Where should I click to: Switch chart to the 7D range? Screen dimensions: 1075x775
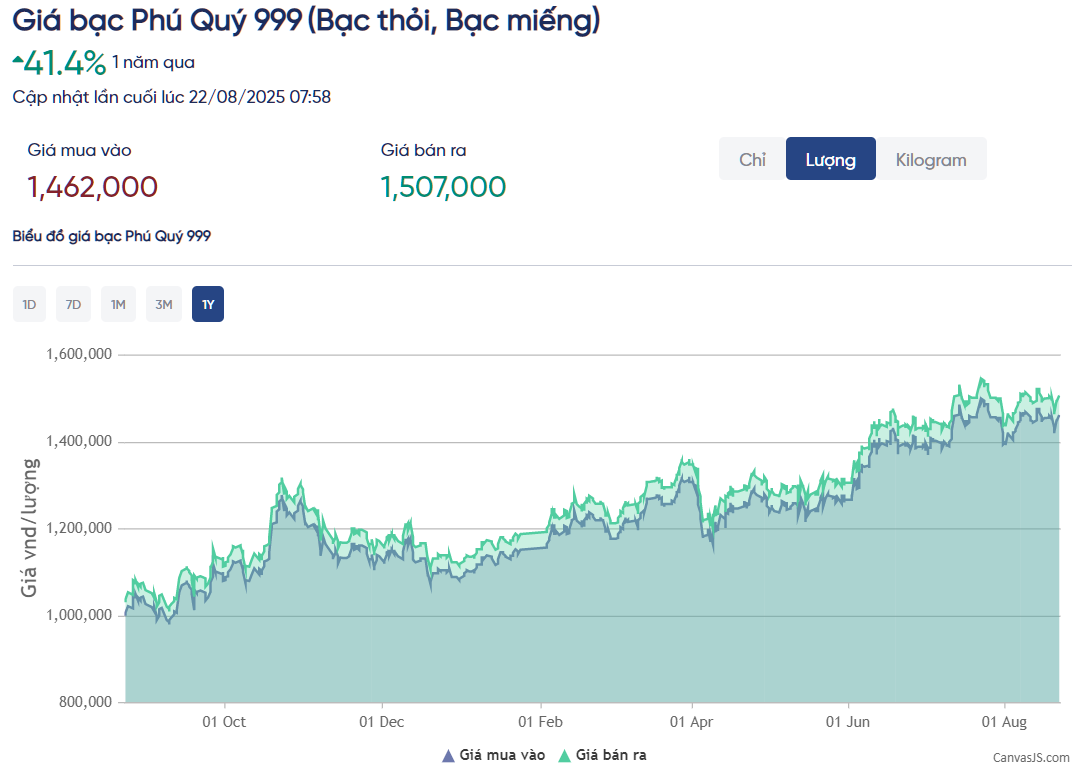tap(73, 304)
